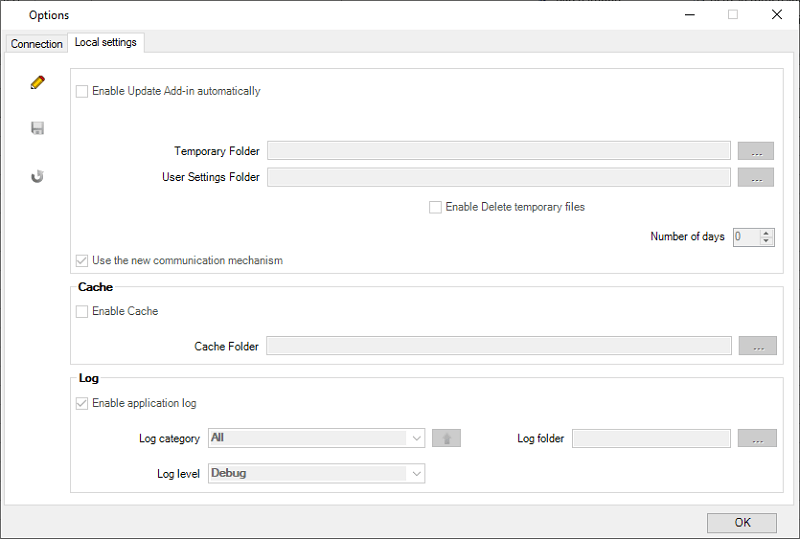Toggle Enable Delete temporary files checkbox

435,207
